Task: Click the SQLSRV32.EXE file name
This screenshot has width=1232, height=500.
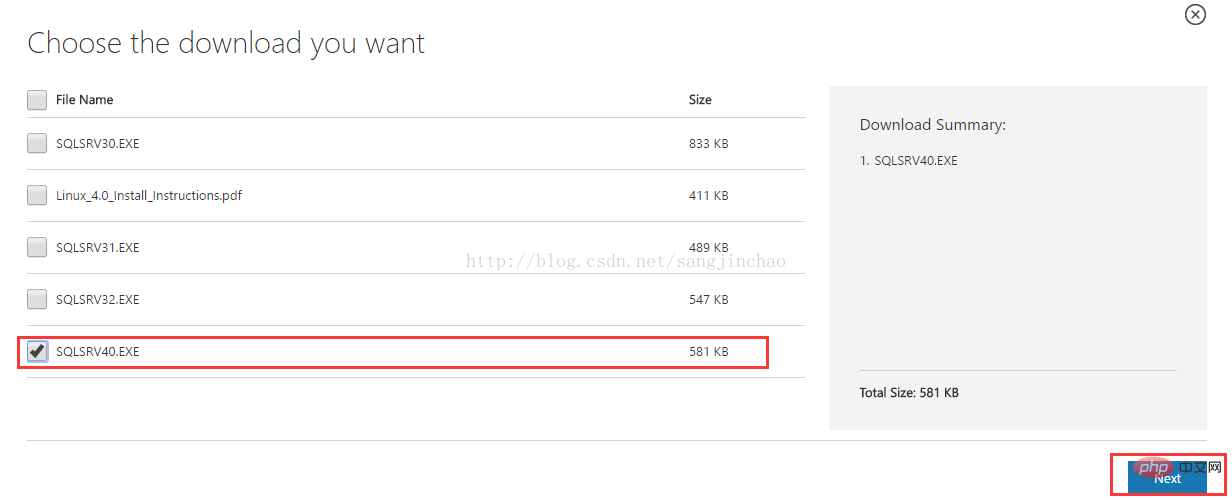Action: [x=98, y=299]
